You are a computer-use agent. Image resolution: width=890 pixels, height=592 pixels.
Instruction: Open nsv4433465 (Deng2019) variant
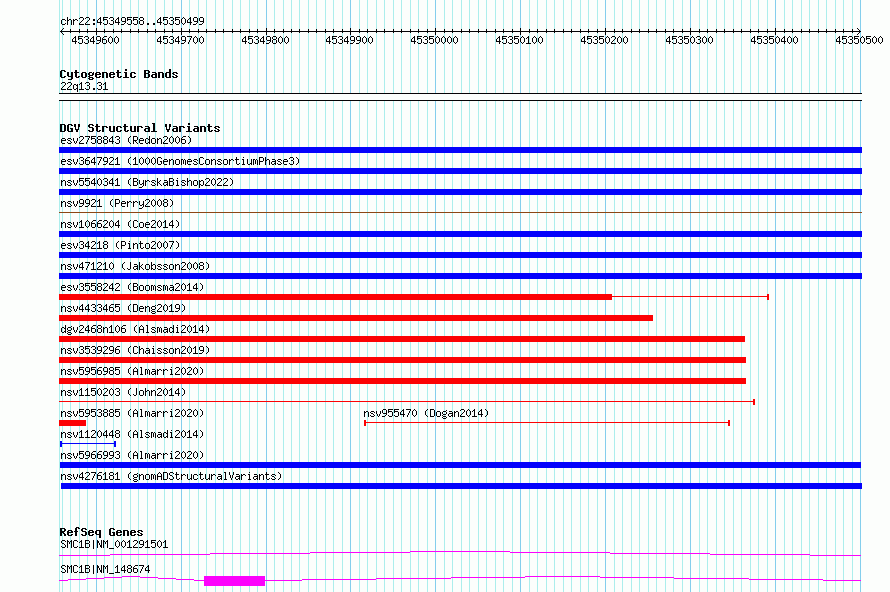(x=123, y=308)
